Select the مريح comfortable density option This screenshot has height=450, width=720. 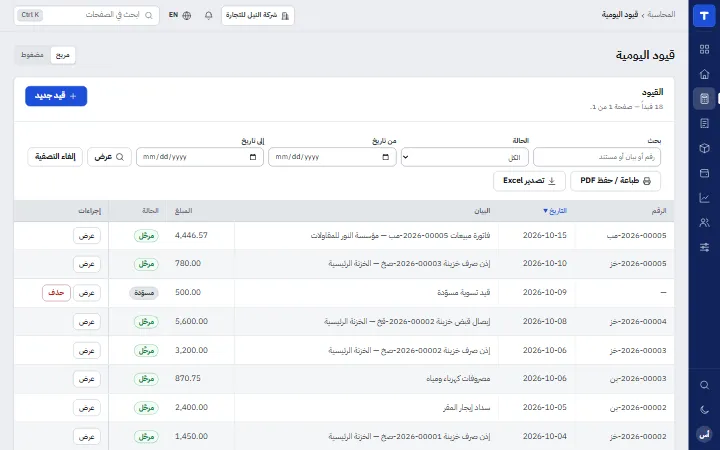coord(62,55)
